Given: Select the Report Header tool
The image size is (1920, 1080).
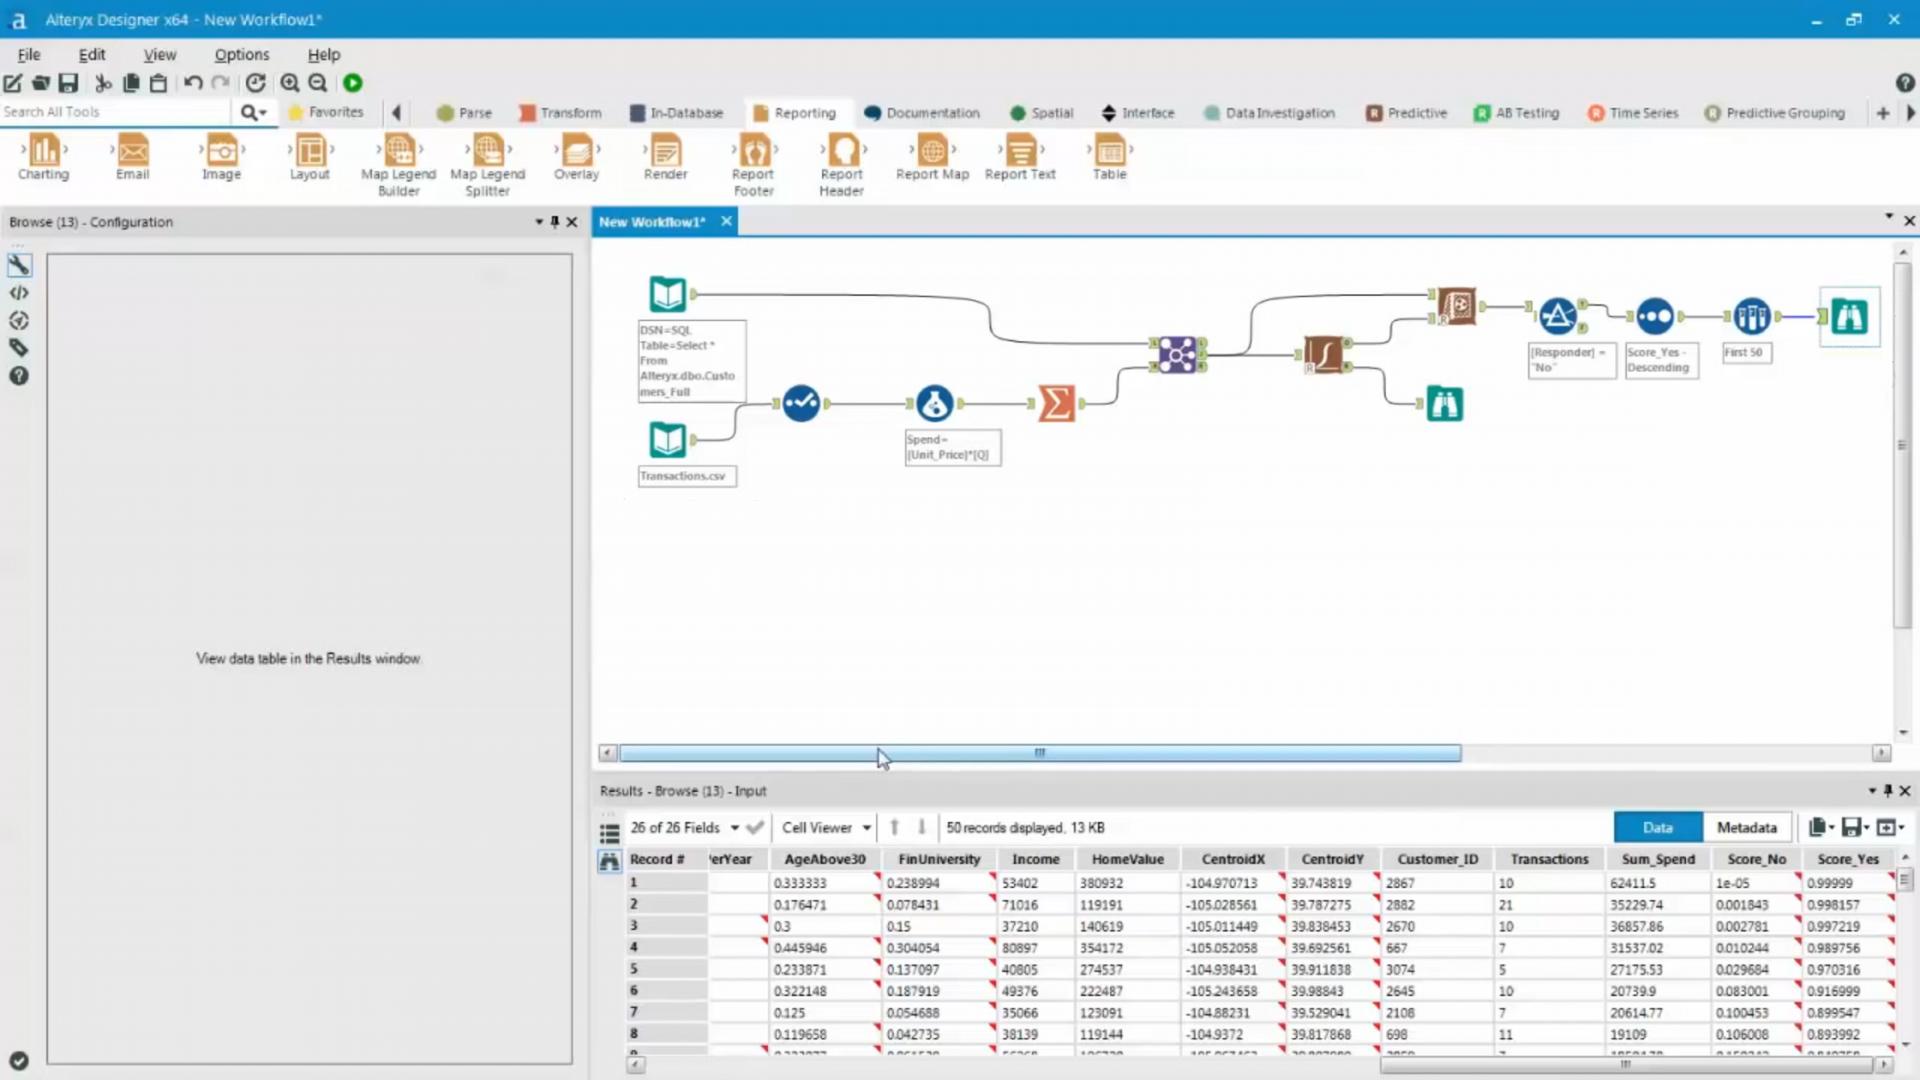Looking at the screenshot, I should coord(842,166).
